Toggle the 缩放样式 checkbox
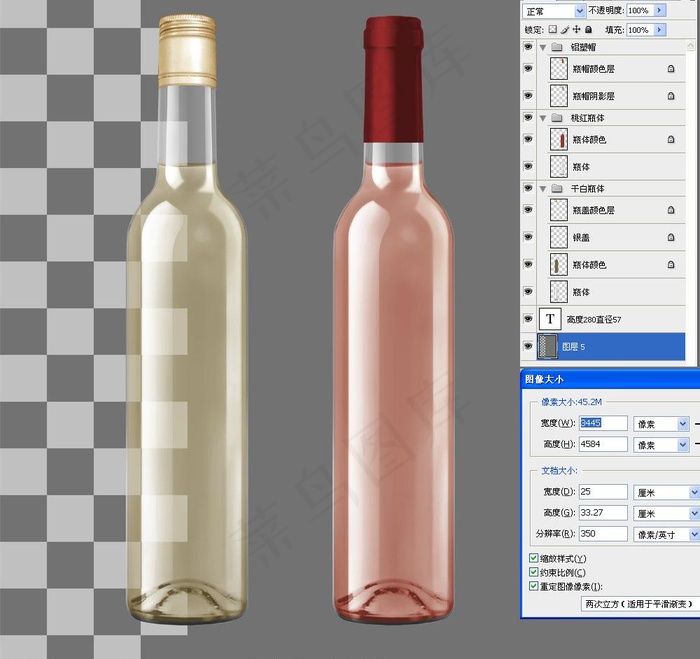Image resolution: width=700 pixels, height=659 pixels. point(533,558)
